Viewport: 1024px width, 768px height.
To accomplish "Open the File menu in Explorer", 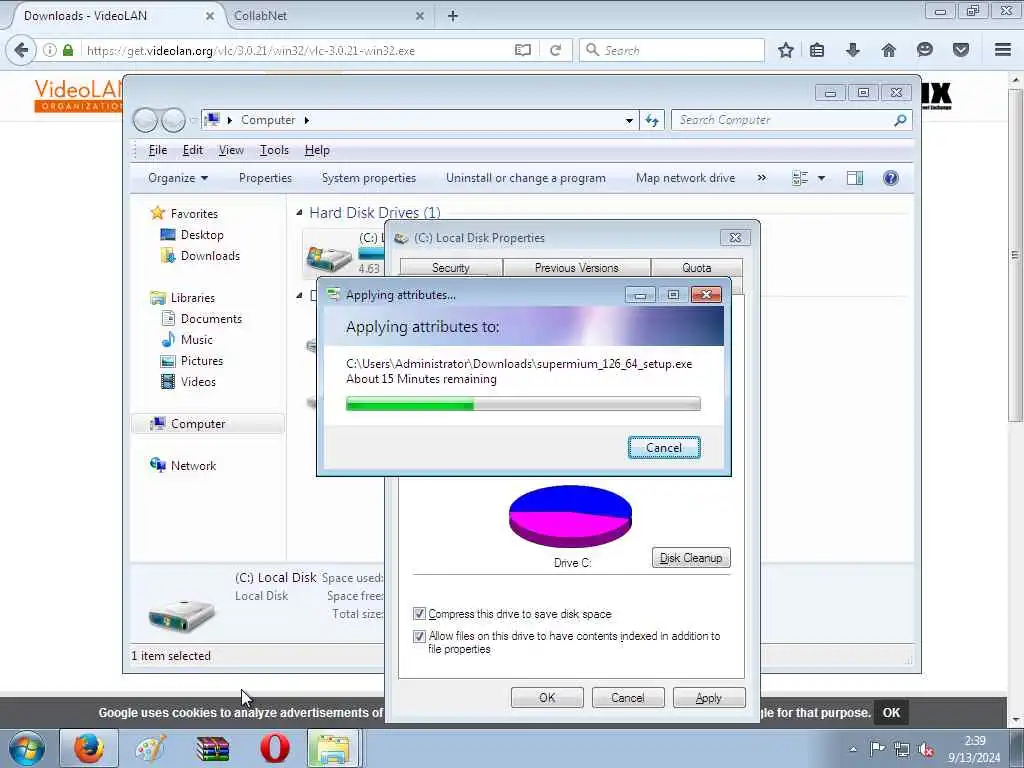I will click(x=157, y=150).
